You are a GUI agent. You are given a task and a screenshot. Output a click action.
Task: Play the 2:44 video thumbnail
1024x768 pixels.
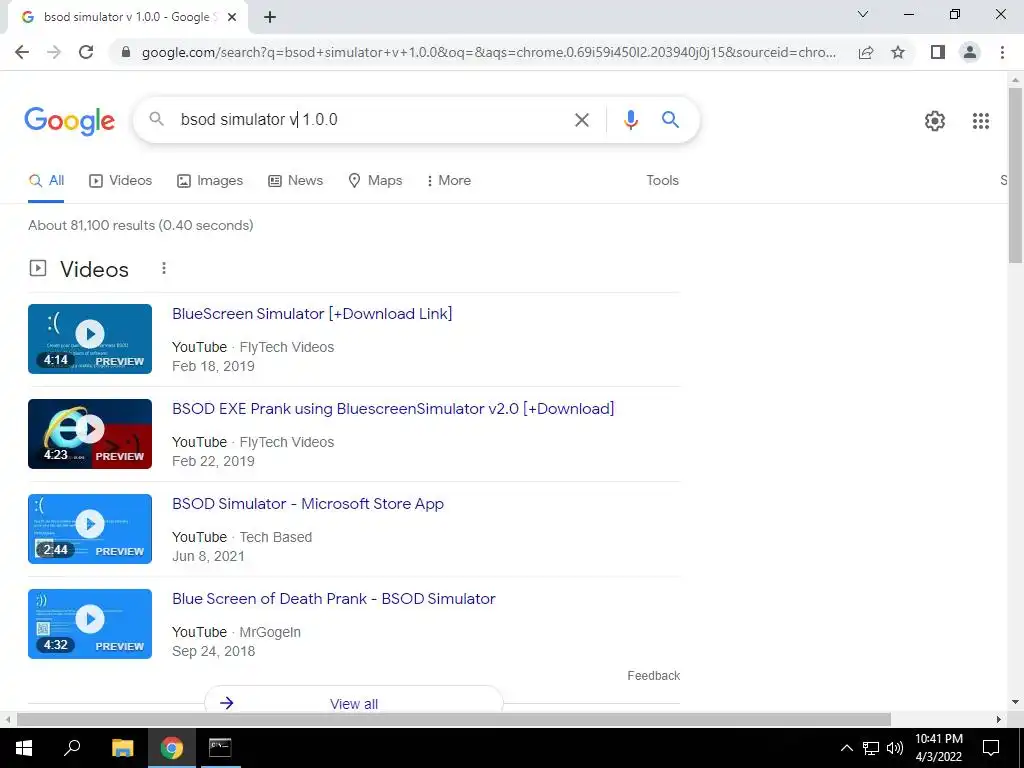pyautogui.click(x=90, y=529)
